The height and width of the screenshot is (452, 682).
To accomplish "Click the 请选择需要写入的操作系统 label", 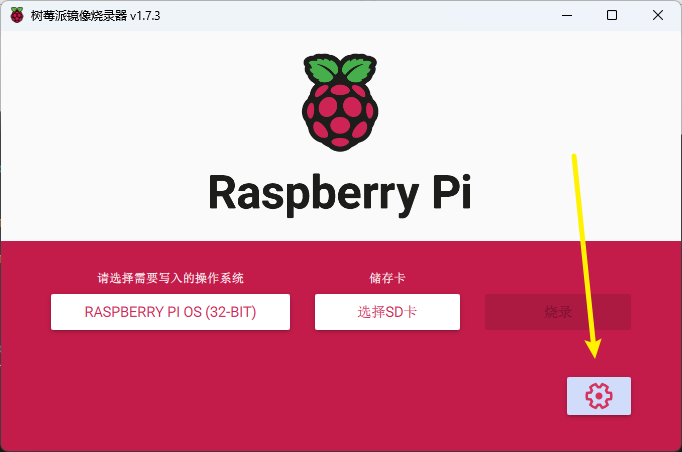I will [x=170, y=278].
